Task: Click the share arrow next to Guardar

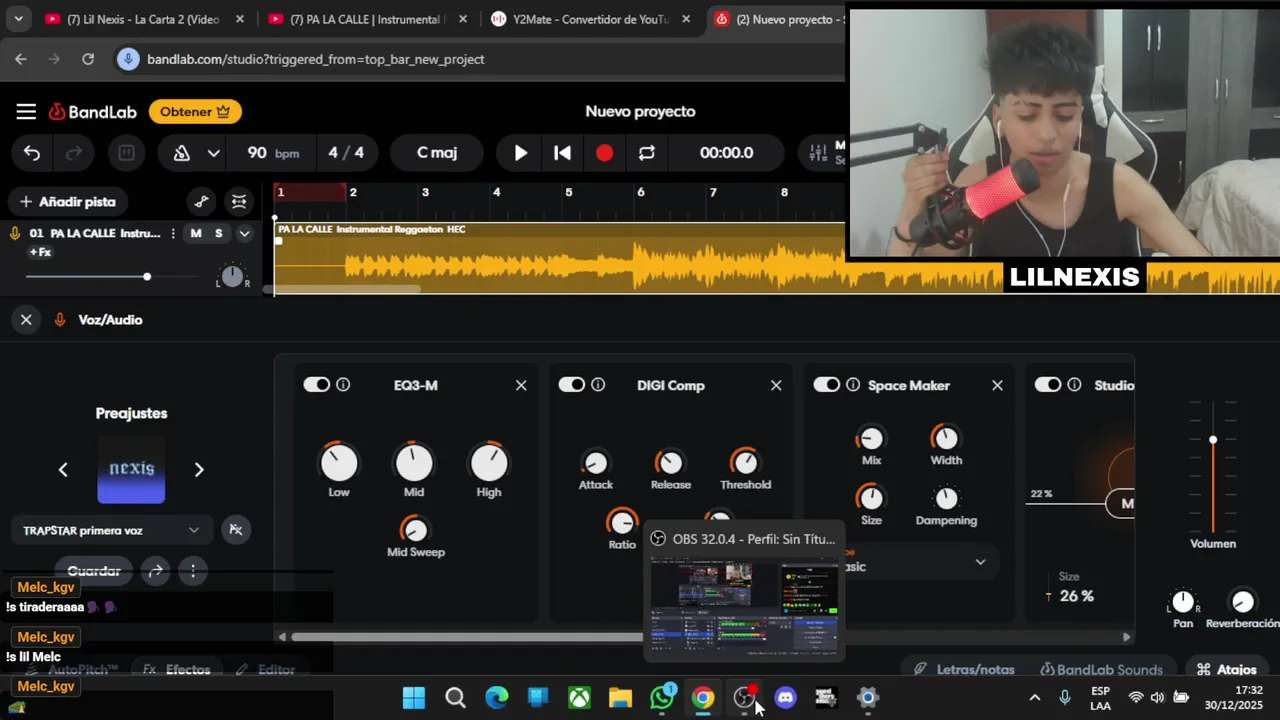Action: (x=155, y=571)
